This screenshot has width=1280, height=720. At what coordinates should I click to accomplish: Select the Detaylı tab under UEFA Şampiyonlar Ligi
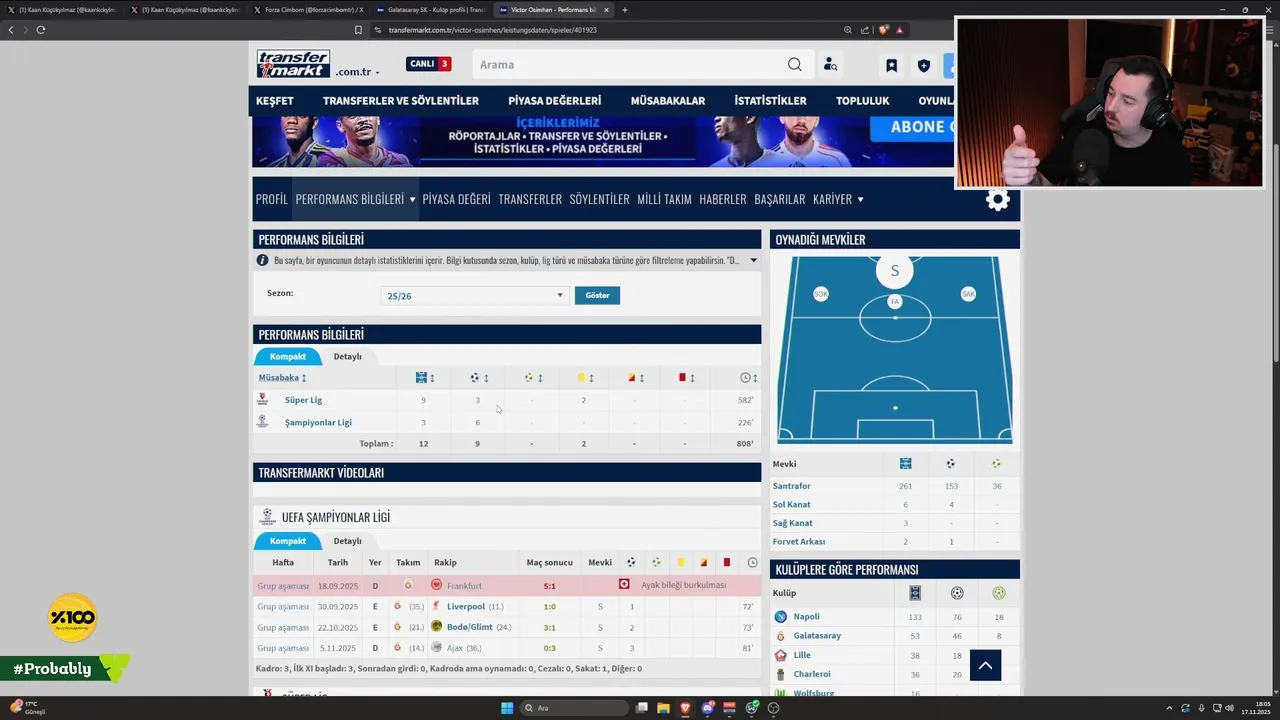[348, 541]
